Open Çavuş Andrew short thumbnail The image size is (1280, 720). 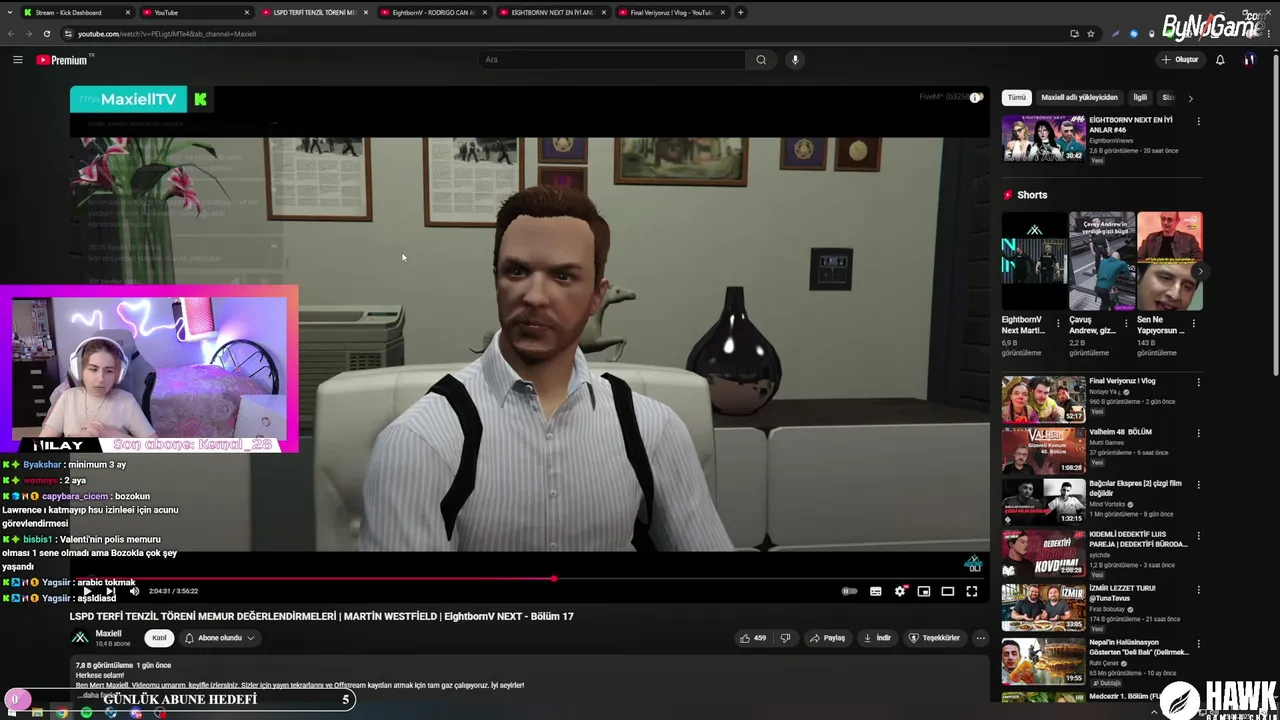(1102, 261)
